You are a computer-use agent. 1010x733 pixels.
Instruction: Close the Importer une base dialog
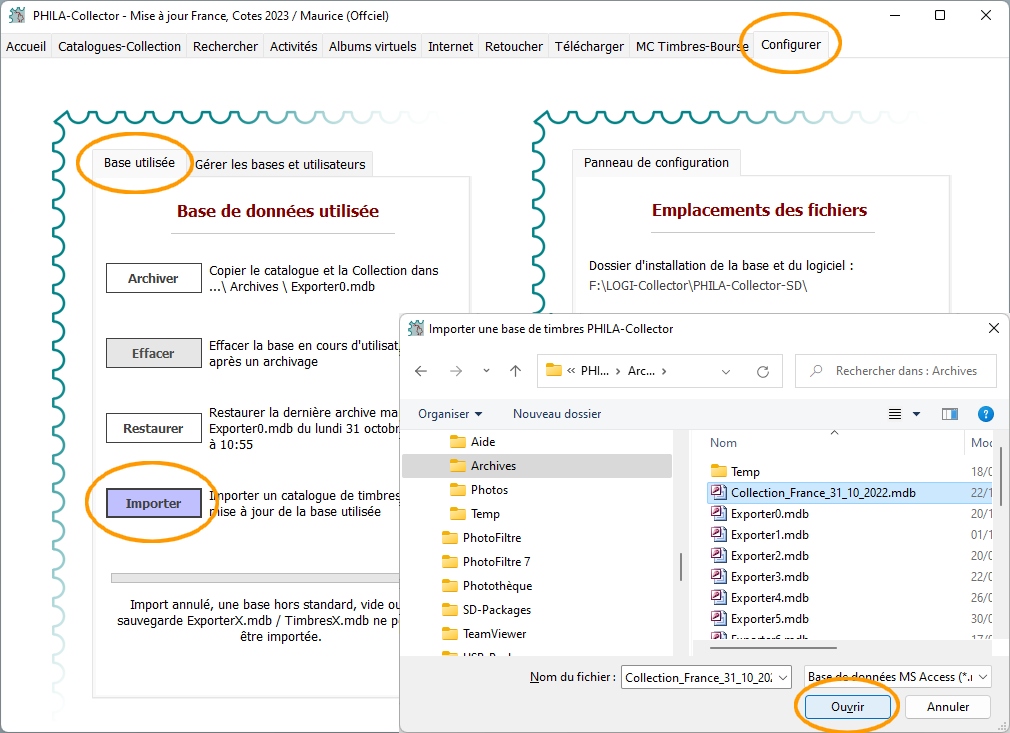pyautogui.click(x=993, y=328)
